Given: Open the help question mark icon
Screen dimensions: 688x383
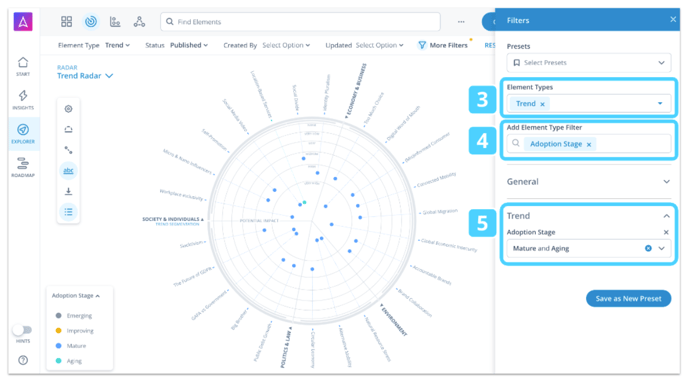Looking at the screenshot, I should 23,360.
